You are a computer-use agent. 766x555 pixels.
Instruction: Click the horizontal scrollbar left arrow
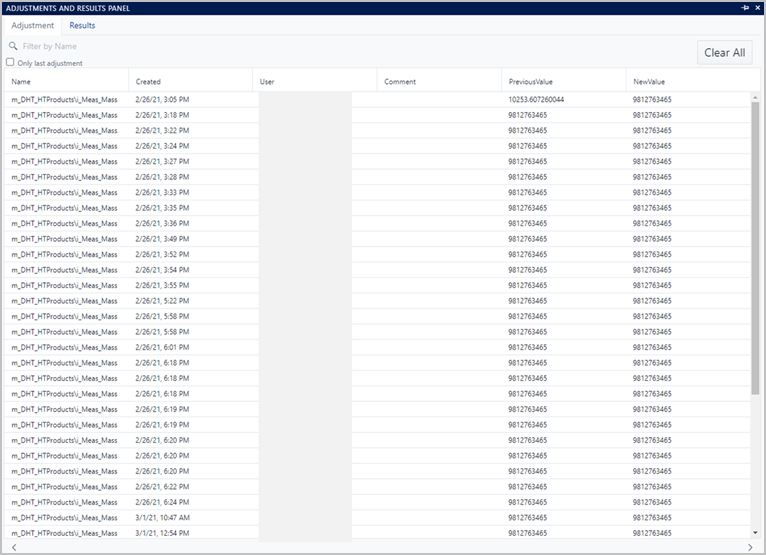pyautogui.click(x=11, y=547)
